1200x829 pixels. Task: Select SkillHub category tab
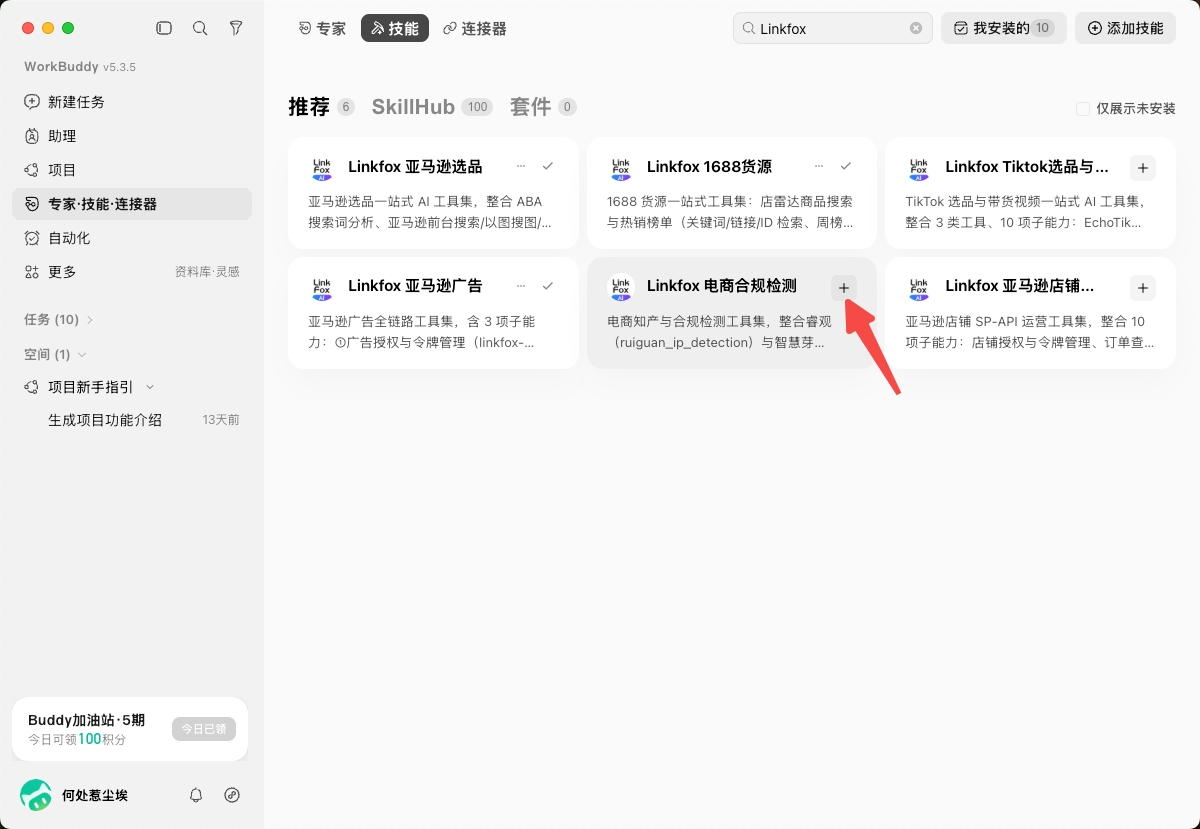pyautogui.click(x=413, y=107)
